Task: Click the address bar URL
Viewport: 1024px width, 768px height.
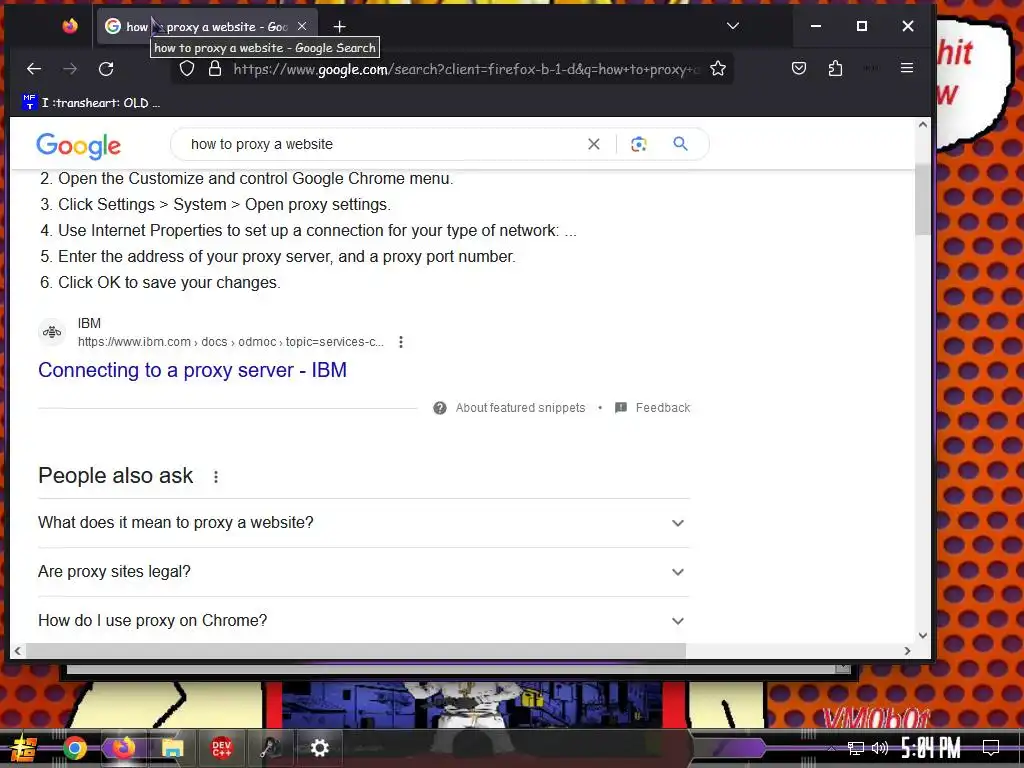Action: point(465,69)
